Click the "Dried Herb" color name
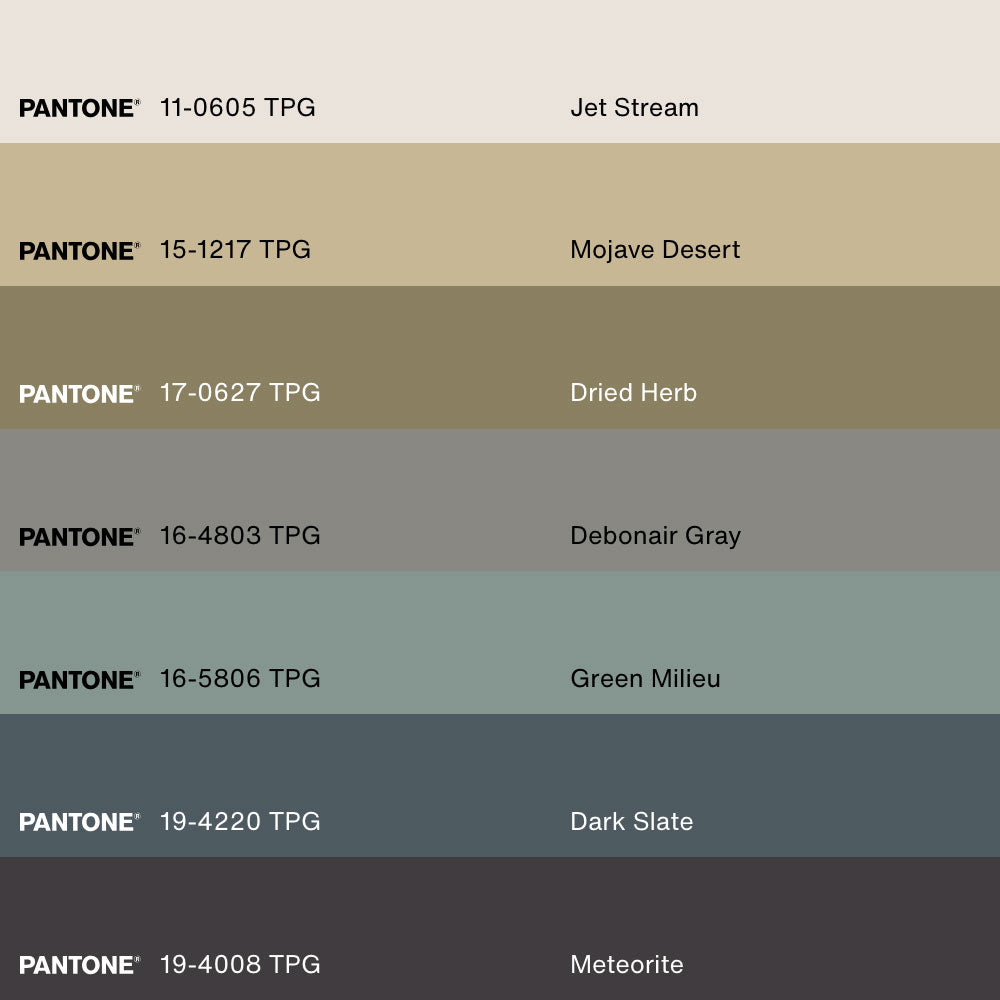1000x1000 pixels. point(633,393)
